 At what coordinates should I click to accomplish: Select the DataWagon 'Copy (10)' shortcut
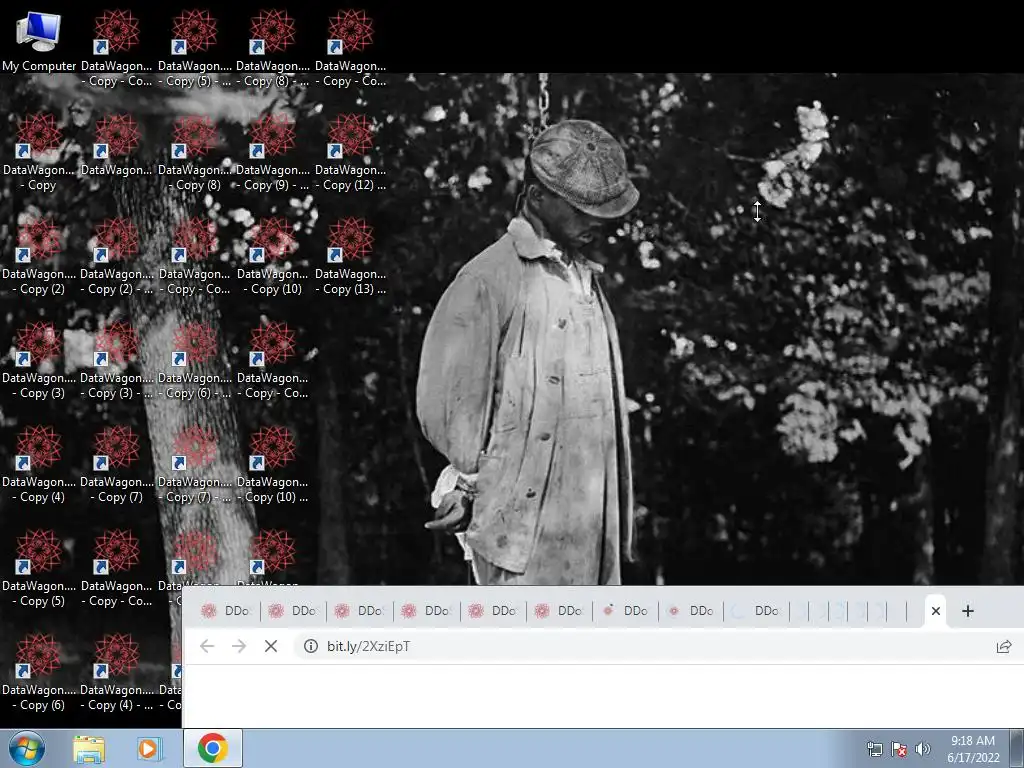pos(272,257)
